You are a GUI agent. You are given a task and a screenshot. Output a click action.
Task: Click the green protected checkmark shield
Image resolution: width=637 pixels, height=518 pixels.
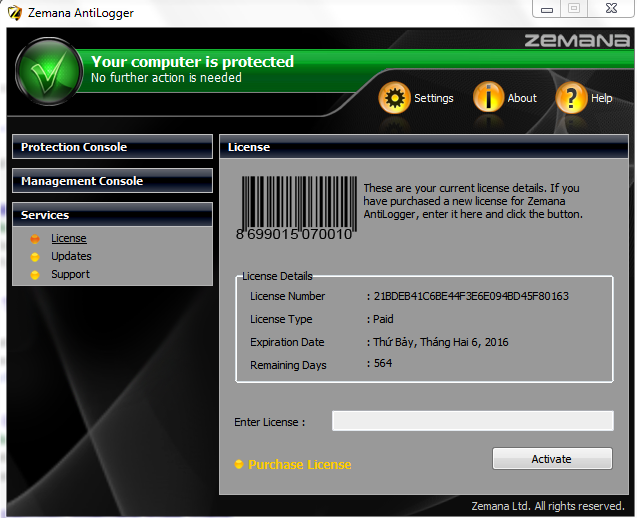coord(49,72)
